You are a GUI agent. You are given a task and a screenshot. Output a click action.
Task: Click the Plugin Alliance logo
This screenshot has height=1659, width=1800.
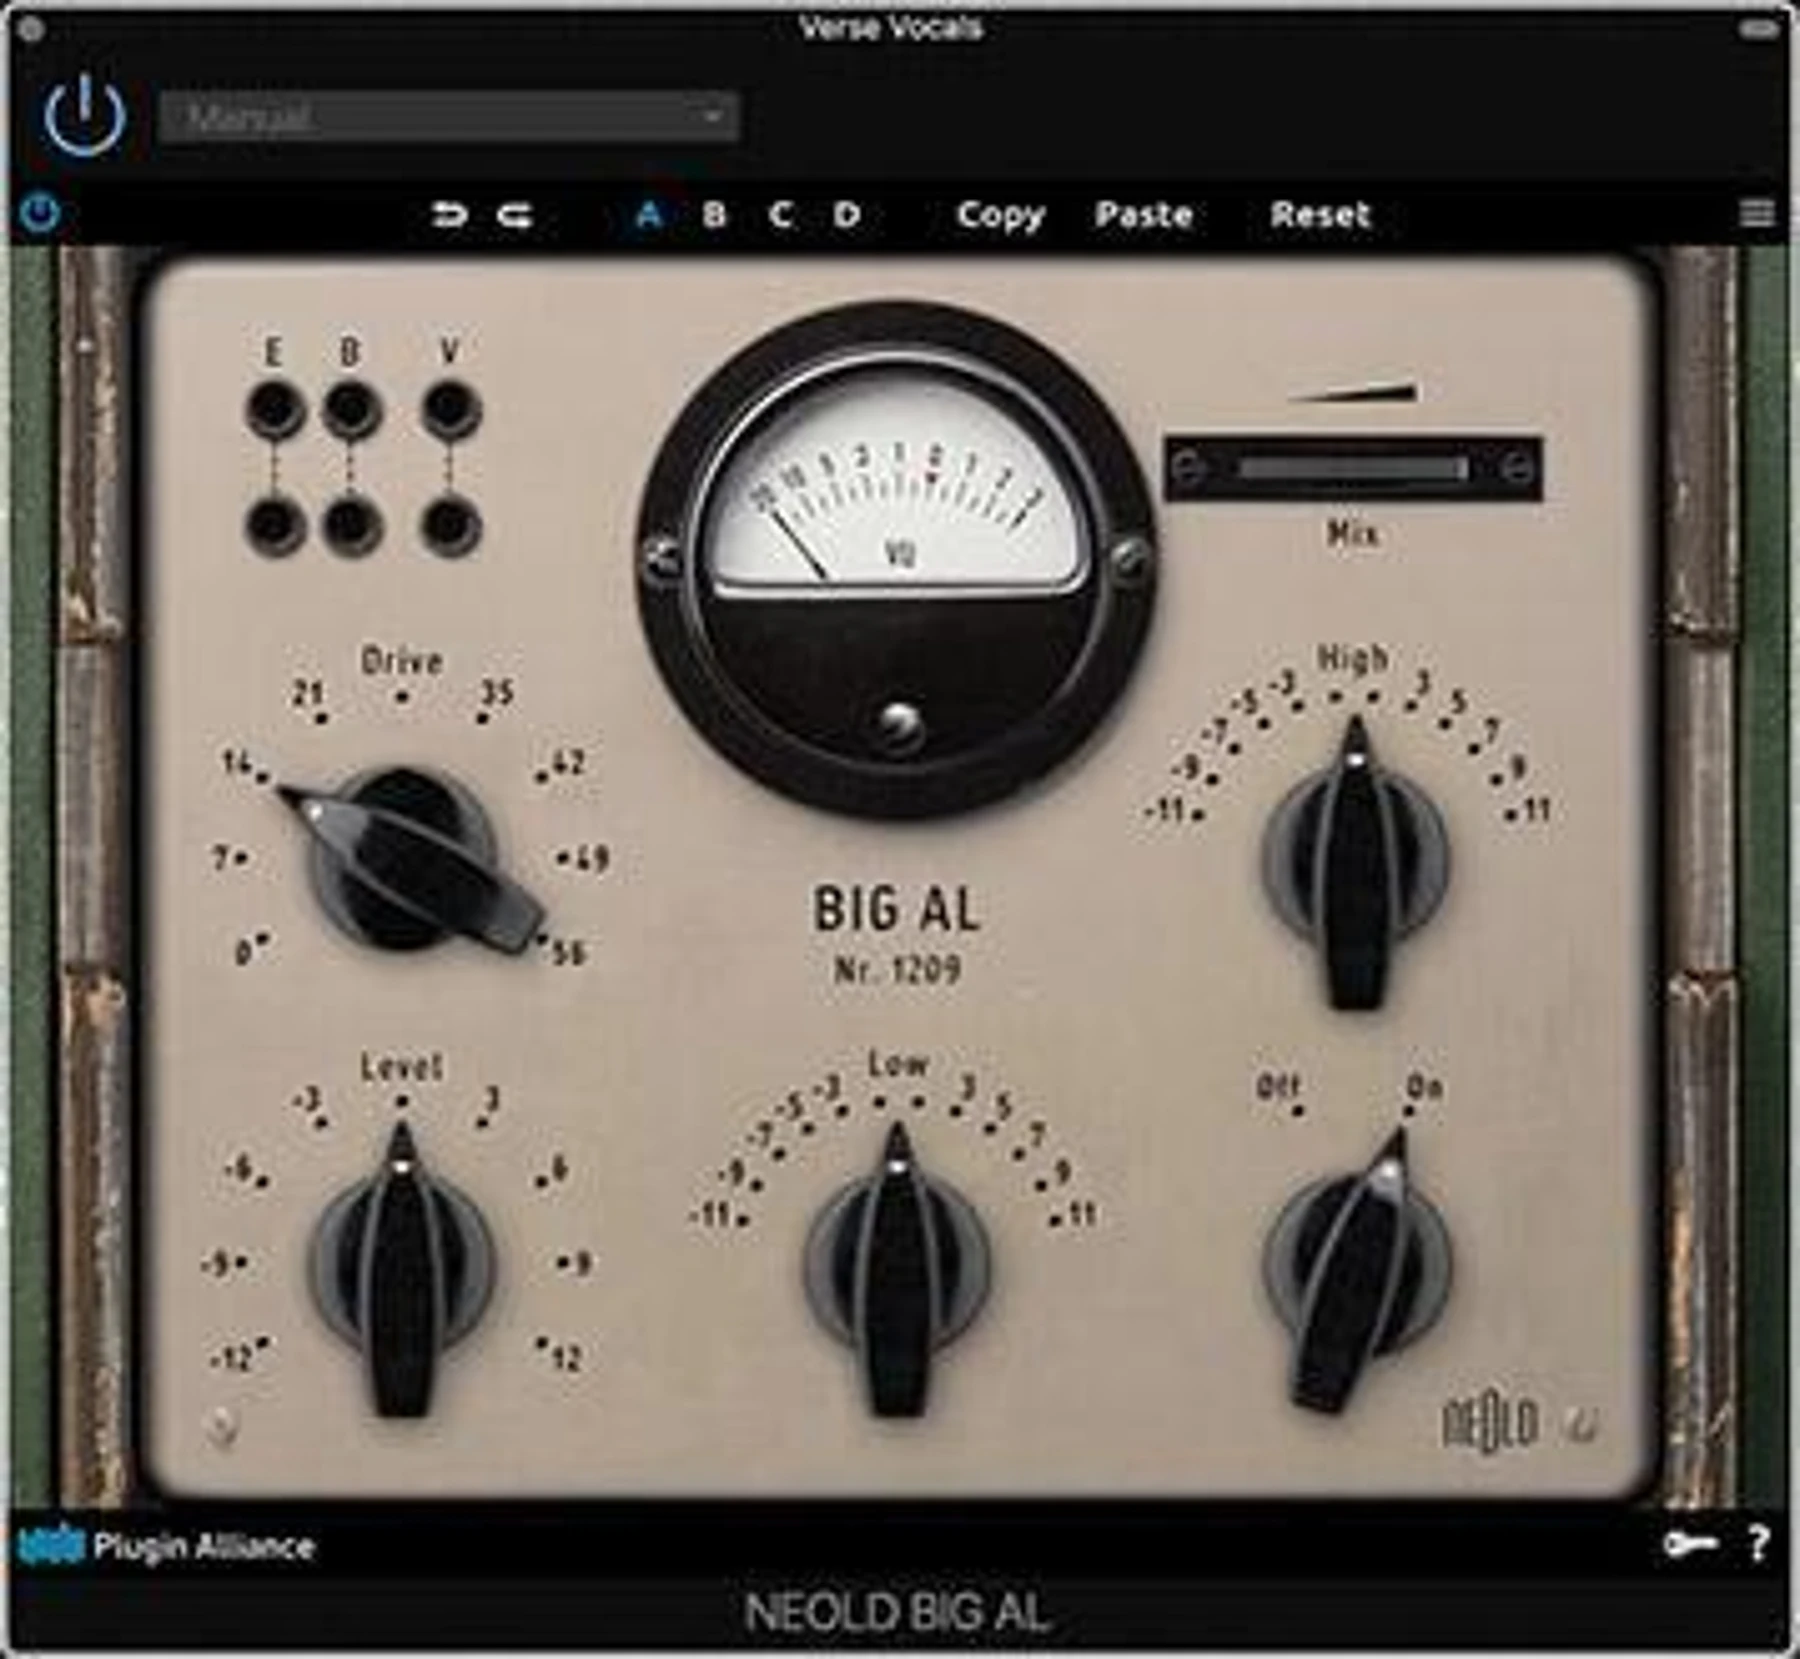[167, 1546]
